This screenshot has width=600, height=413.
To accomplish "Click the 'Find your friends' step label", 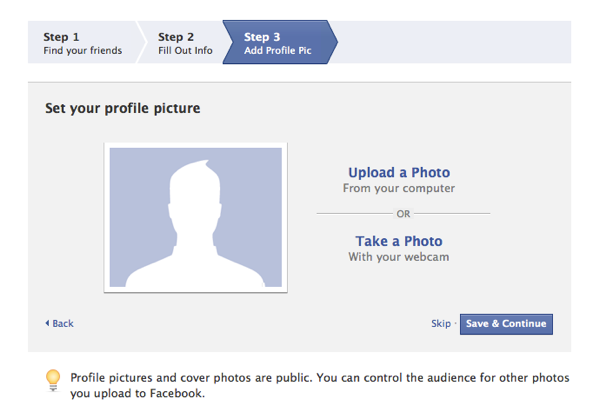I will click(x=82, y=51).
